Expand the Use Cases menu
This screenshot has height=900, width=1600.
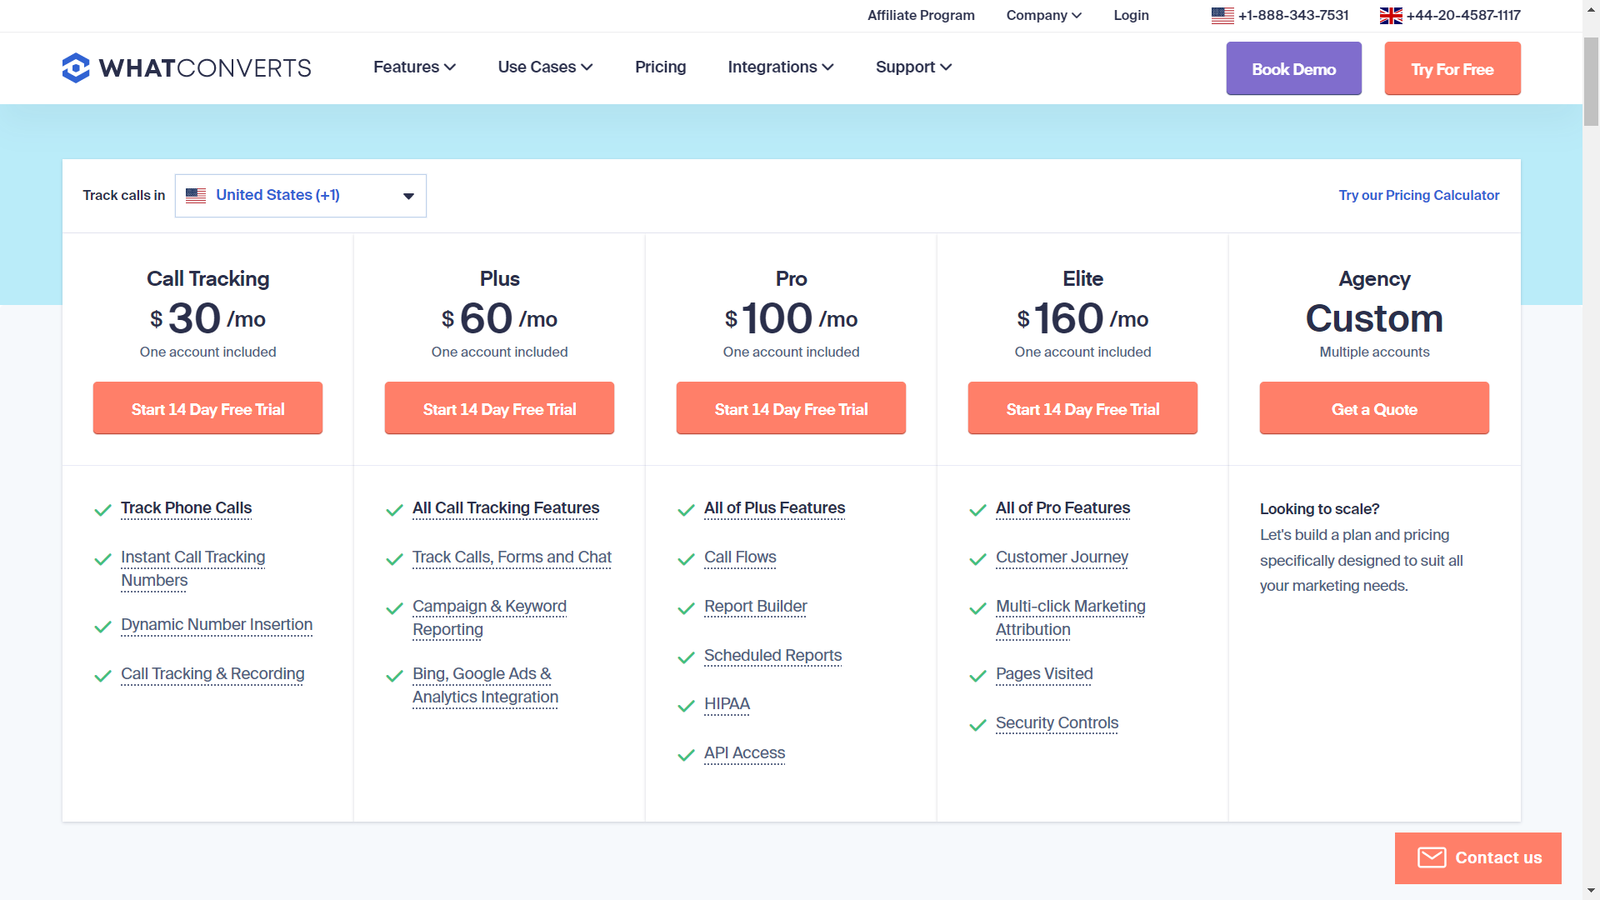click(545, 67)
